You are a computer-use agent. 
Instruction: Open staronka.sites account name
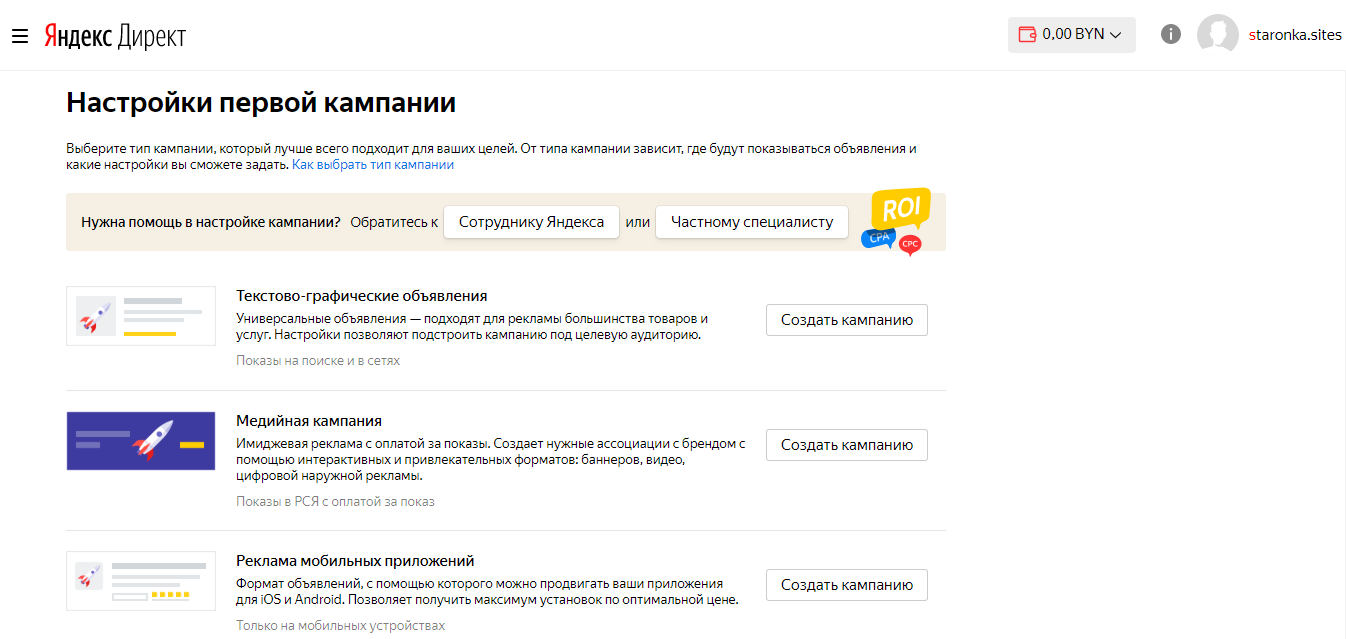[1295, 35]
